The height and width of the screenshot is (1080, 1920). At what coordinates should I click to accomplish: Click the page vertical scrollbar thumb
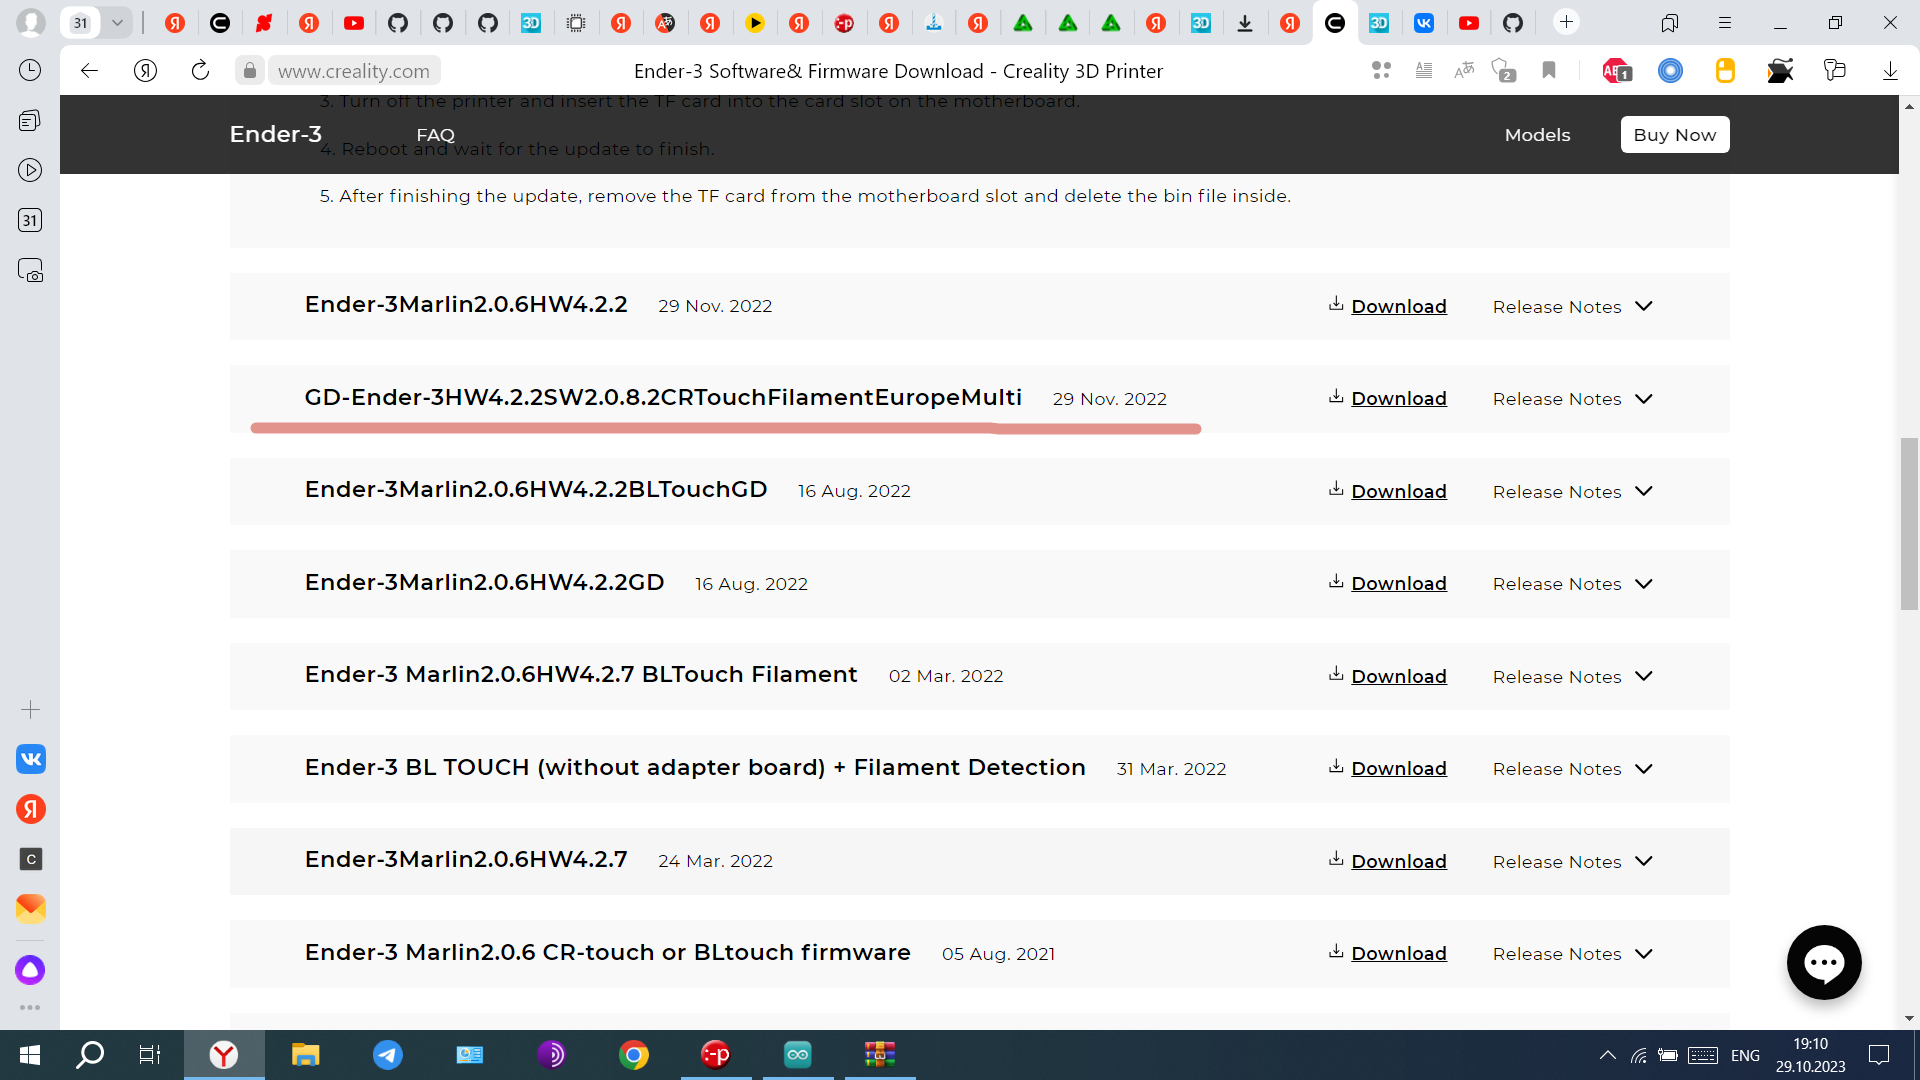[x=1909, y=522]
